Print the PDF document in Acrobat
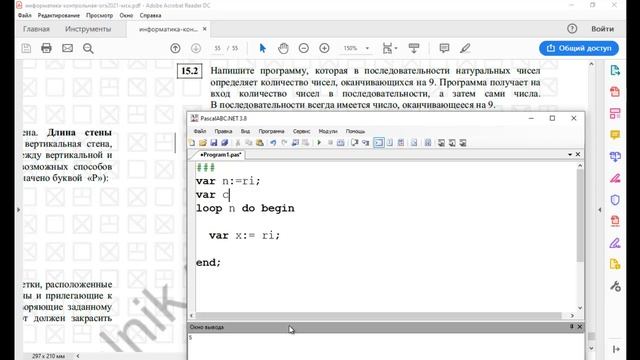640x360 pixels. pos(47,48)
